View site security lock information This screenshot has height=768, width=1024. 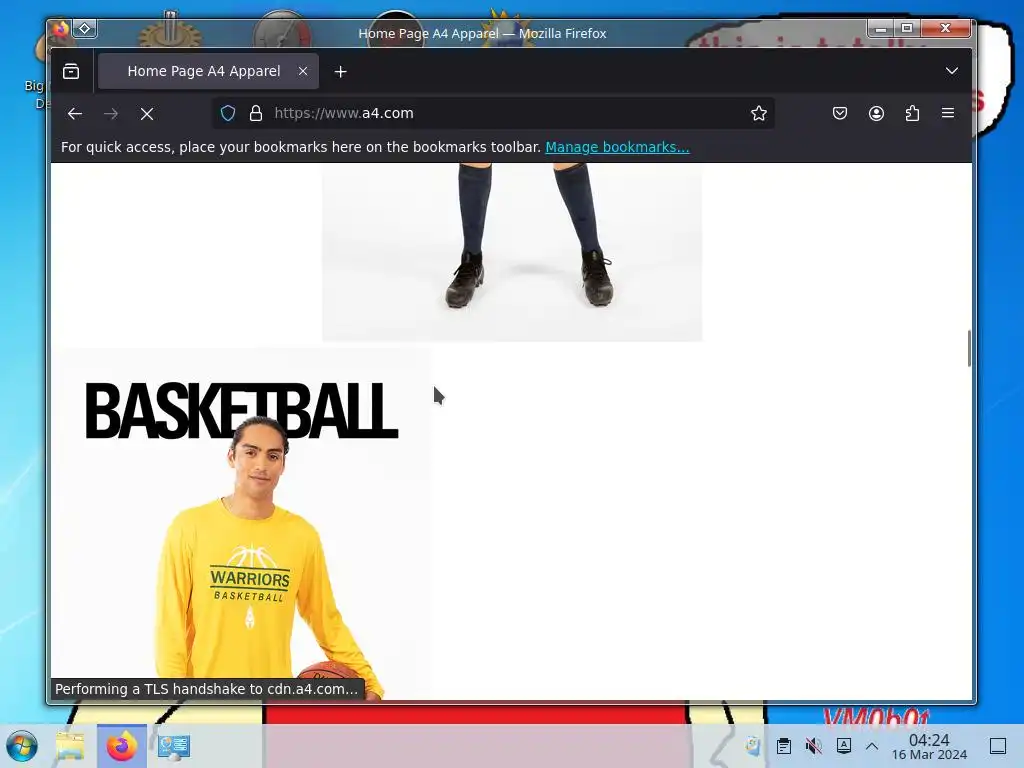256,113
